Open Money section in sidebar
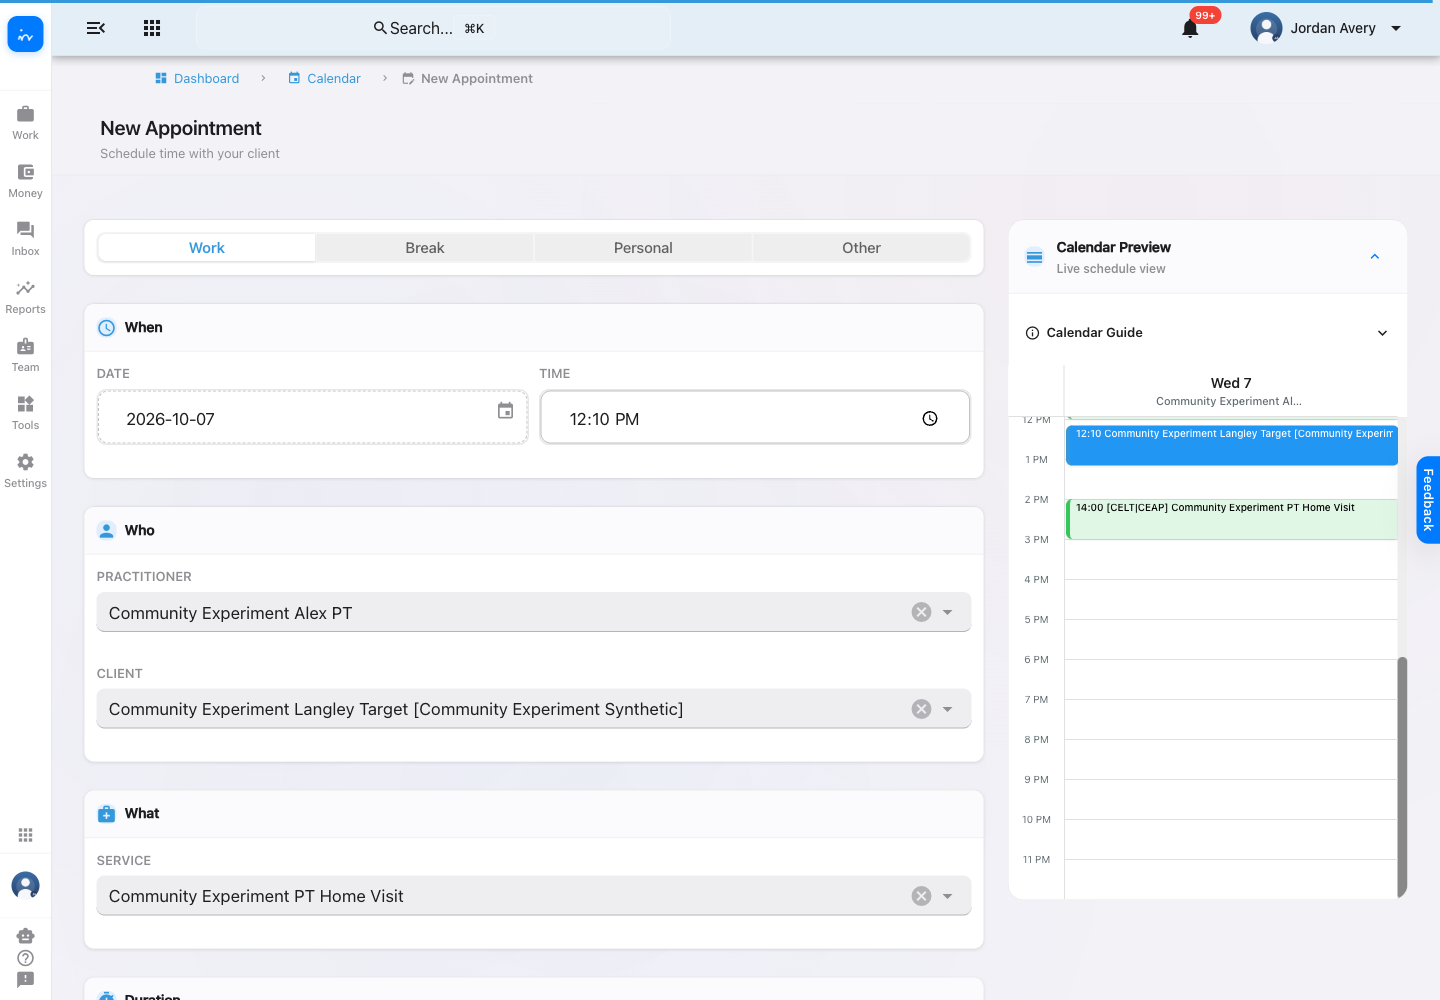This screenshot has height=1000, width=1440. 26,181
